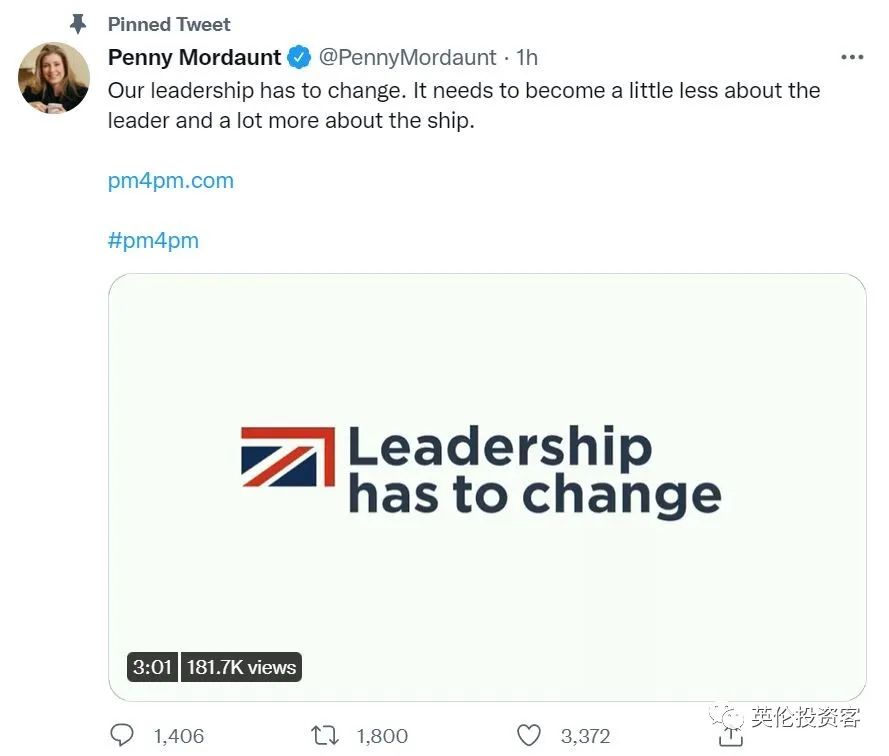Click the 3,372 likes count
Image resolution: width=889 pixels, height=756 pixels.
[585, 736]
